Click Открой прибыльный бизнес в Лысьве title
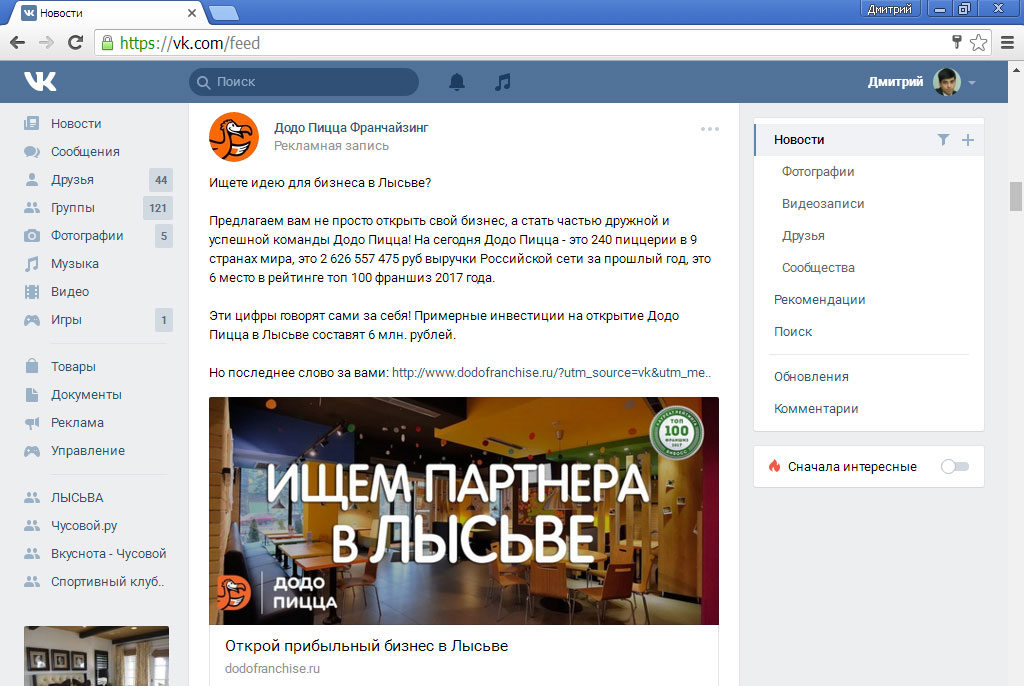1024x686 pixels. [x=366, y=645]
